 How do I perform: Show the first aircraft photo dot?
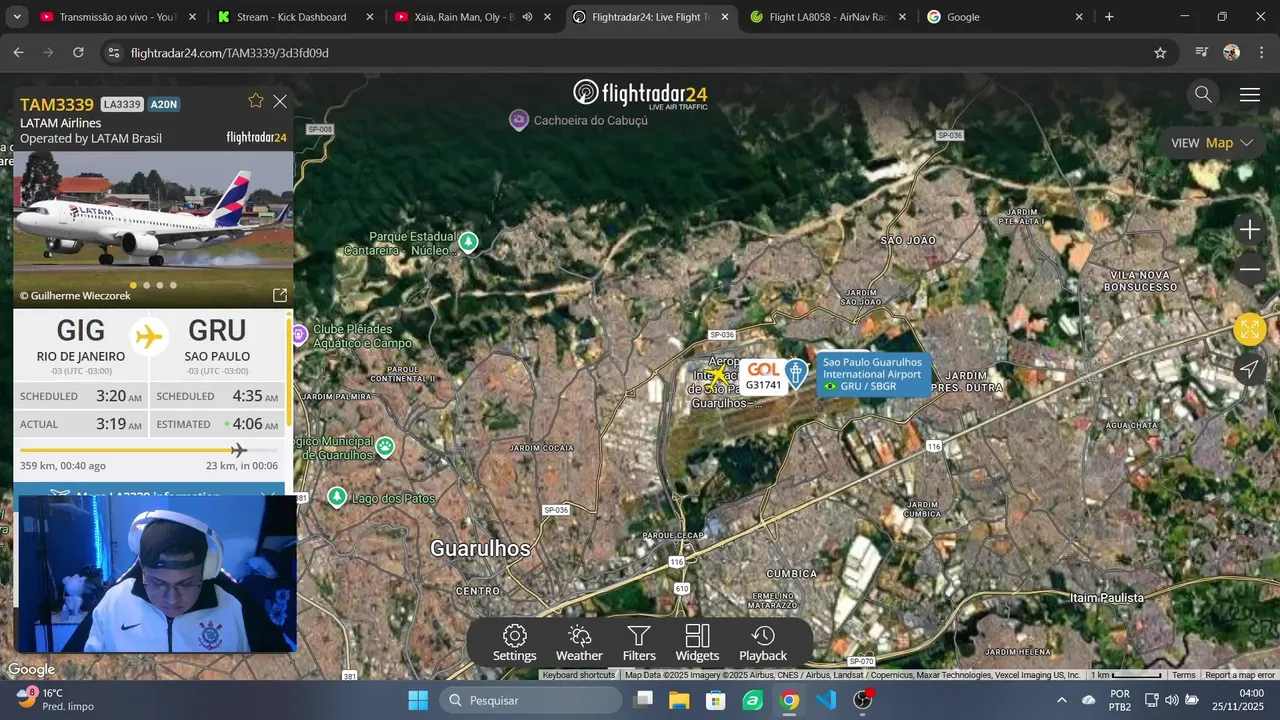coord(132,285)
